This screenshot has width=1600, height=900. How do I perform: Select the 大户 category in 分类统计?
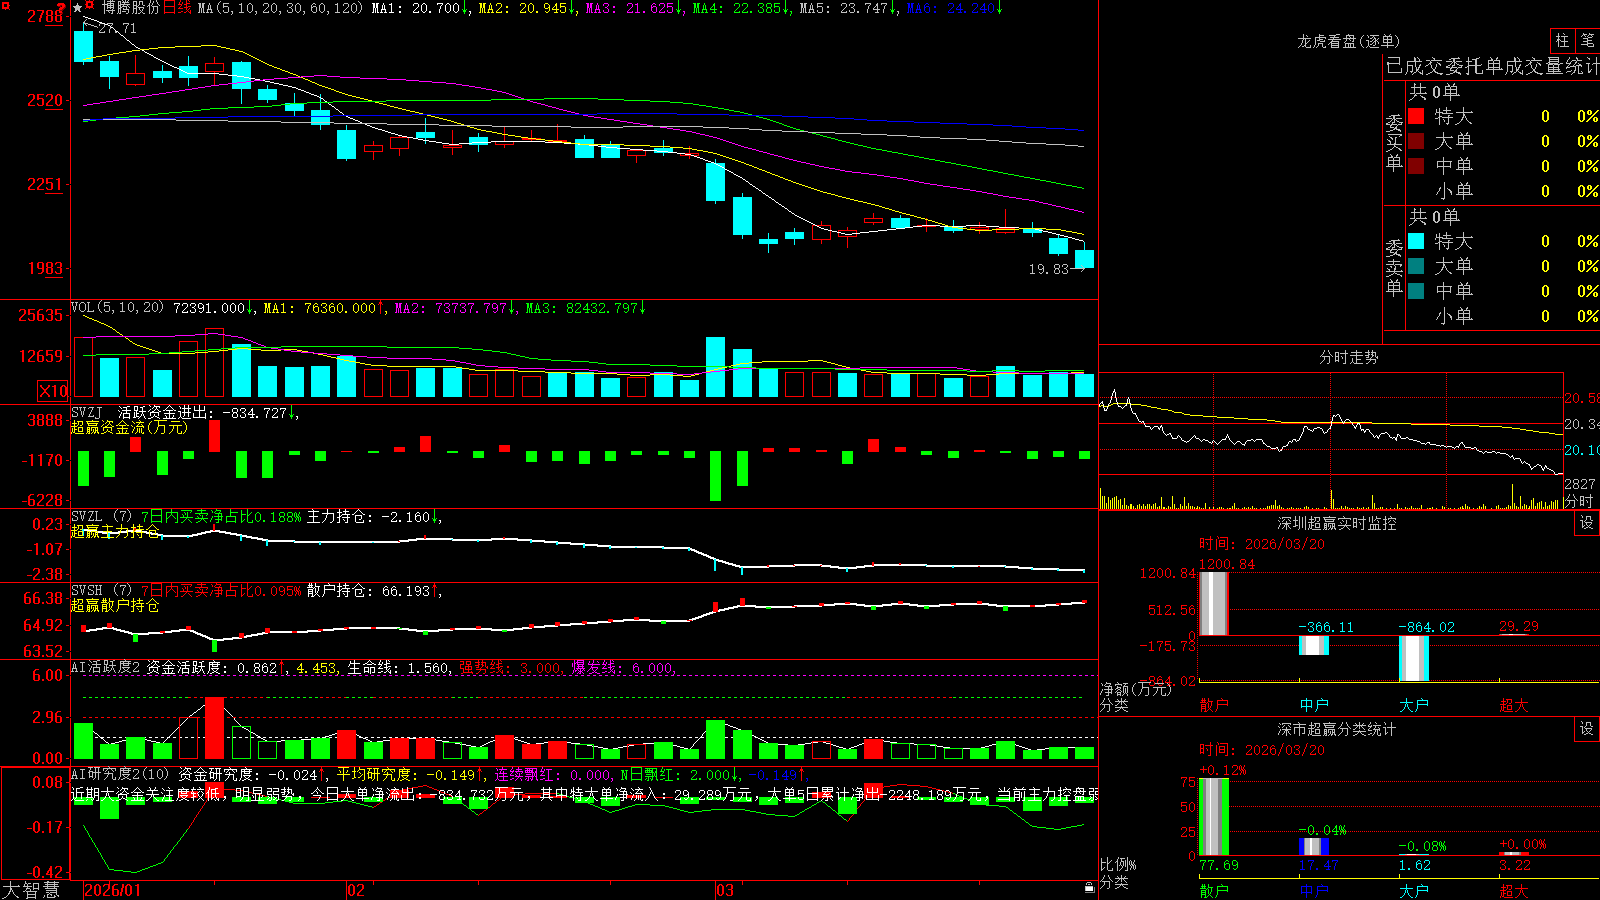coord(1414,890)
